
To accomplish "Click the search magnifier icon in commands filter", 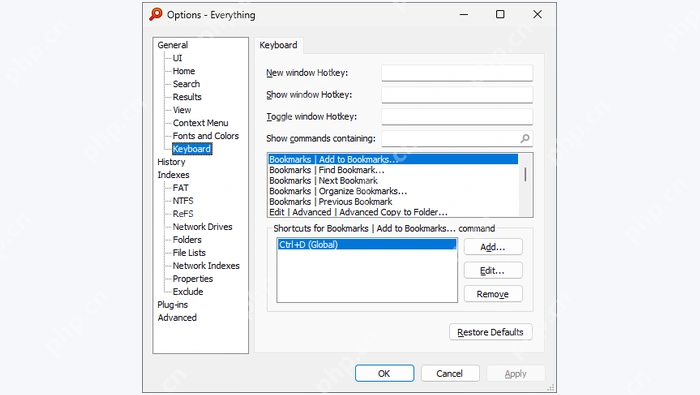I will pyautogui.click(x=525, y=138).
